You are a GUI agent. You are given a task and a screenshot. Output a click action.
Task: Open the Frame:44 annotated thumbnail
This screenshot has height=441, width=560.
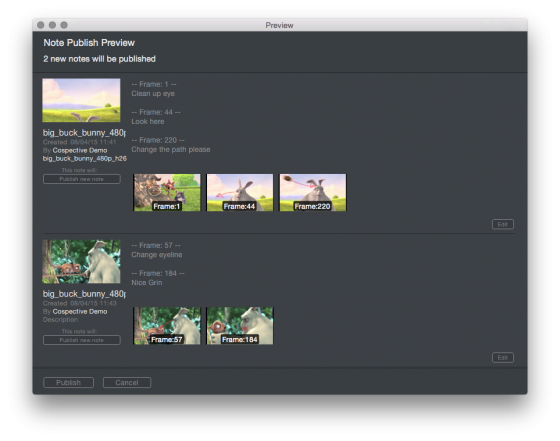(240, 192)
